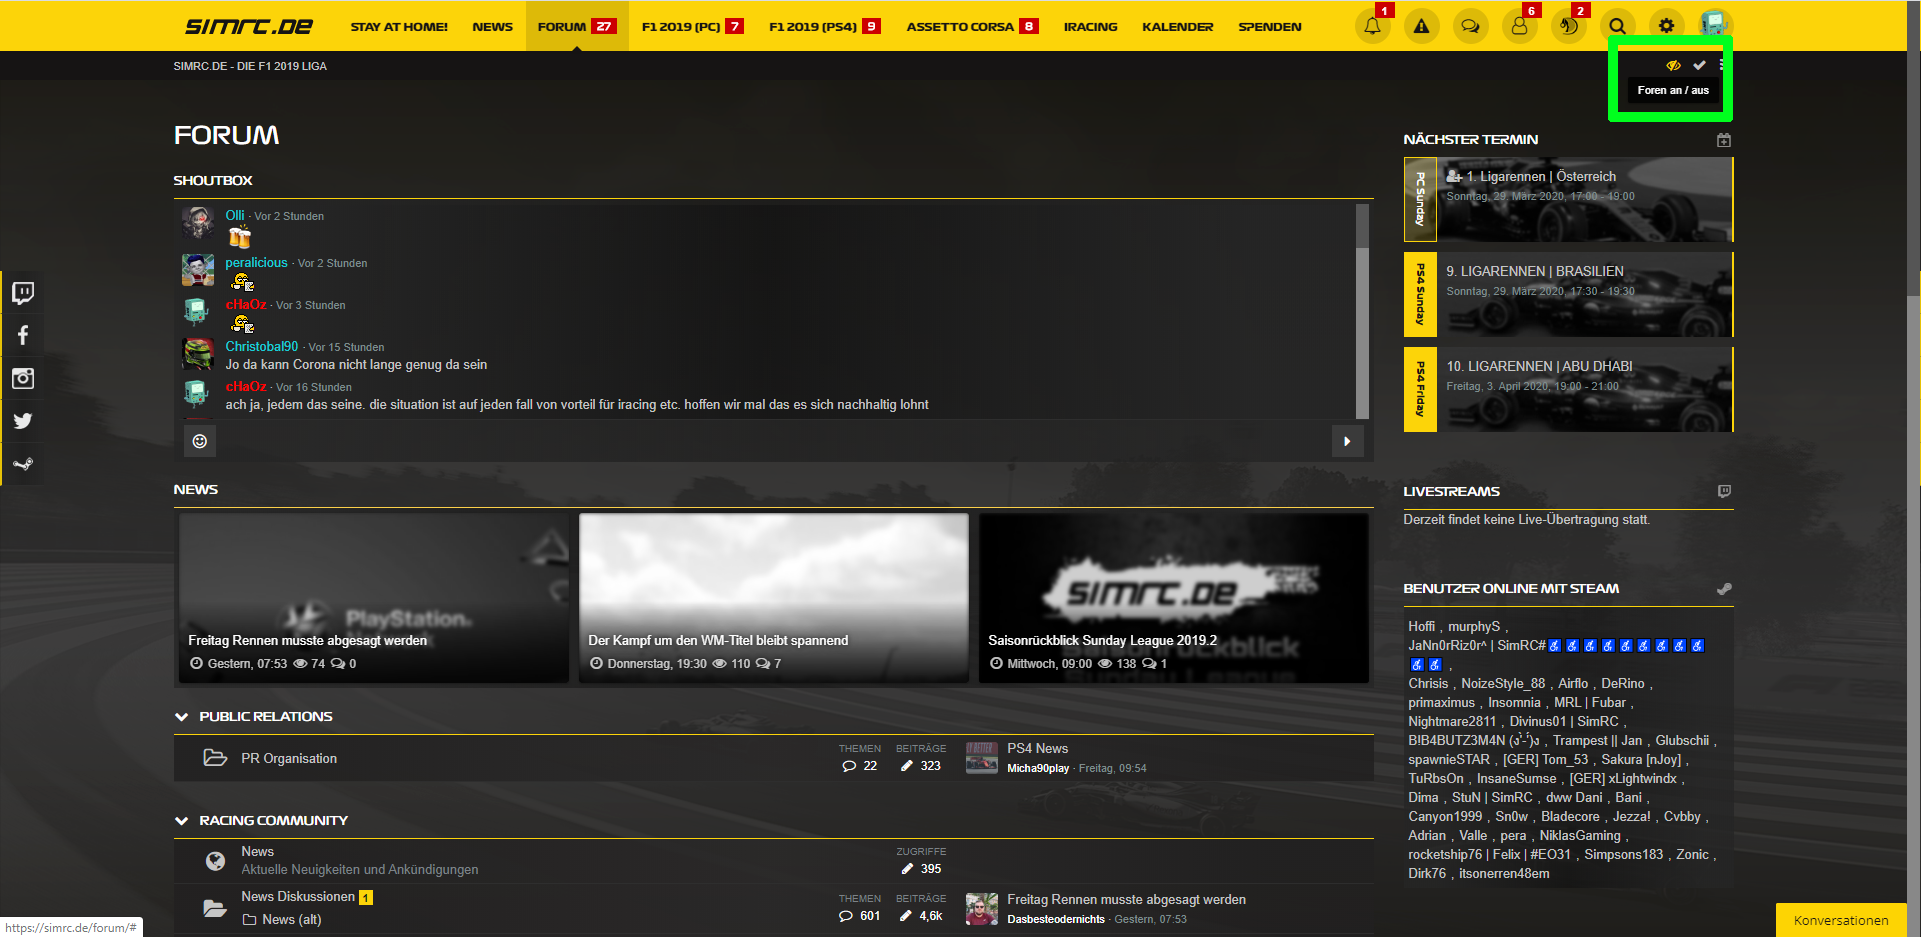Open the Assetto Corsa menu item
The width and height of the screenshot is (1921, 937).
(x=960, y=27)
